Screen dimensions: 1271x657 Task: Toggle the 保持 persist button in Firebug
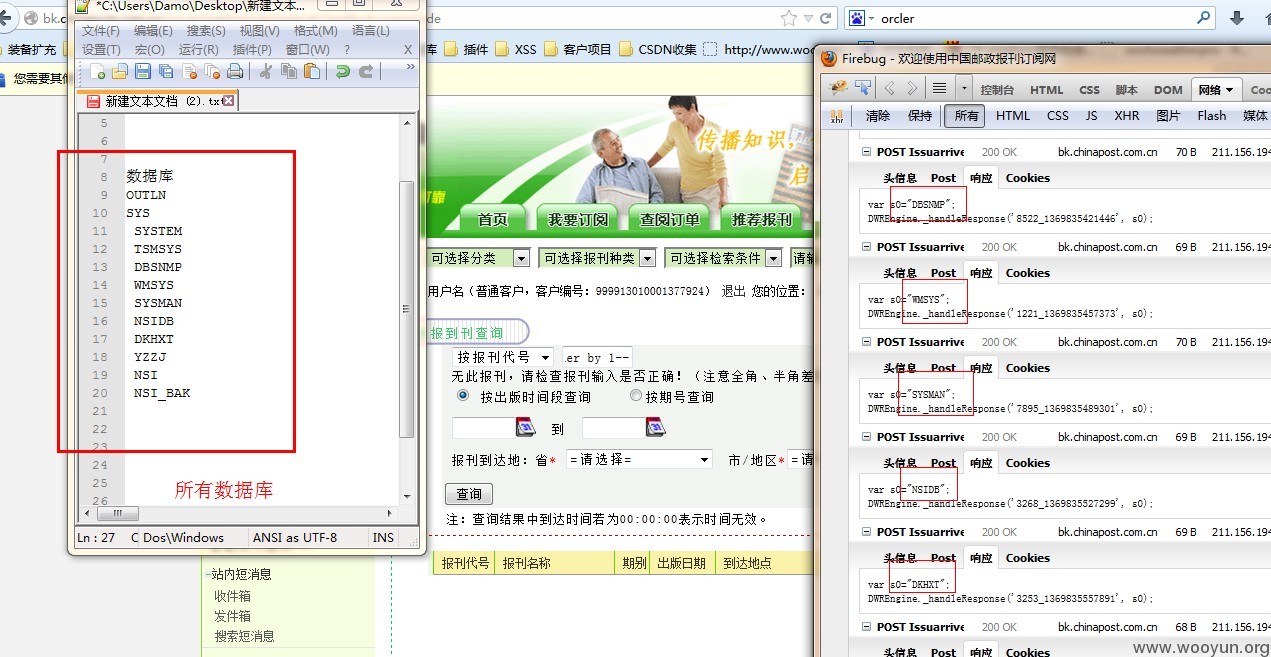920,116
